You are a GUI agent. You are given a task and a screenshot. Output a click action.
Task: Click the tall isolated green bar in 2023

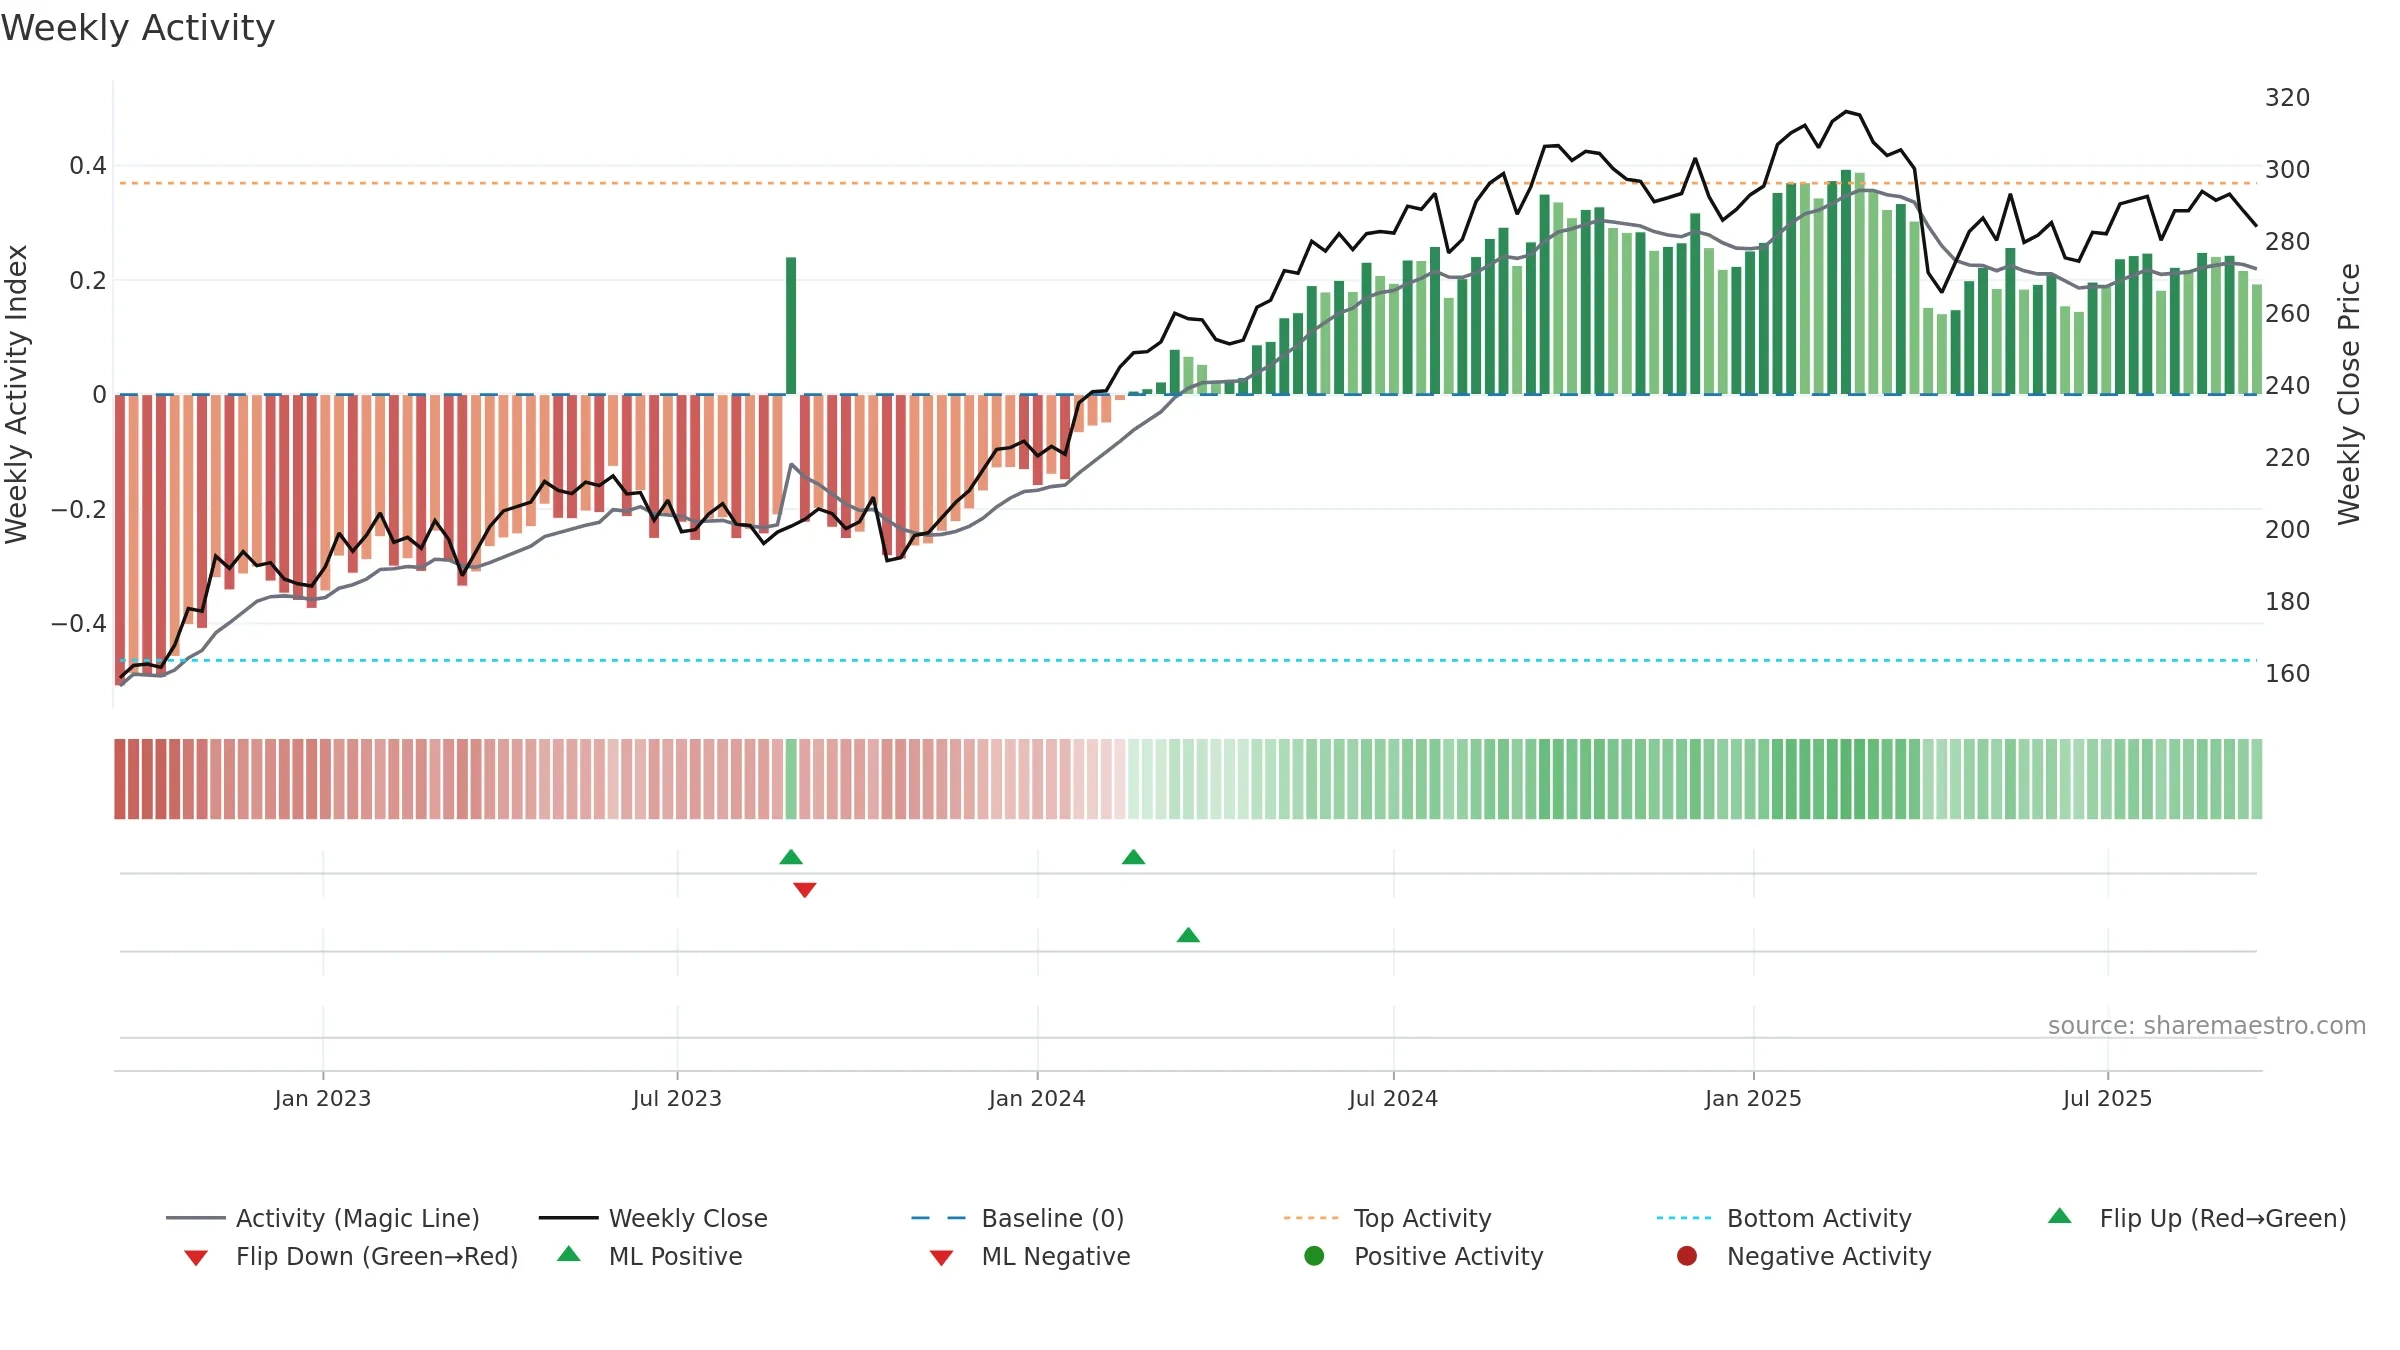pyautogui.click(x=791, y=325)
